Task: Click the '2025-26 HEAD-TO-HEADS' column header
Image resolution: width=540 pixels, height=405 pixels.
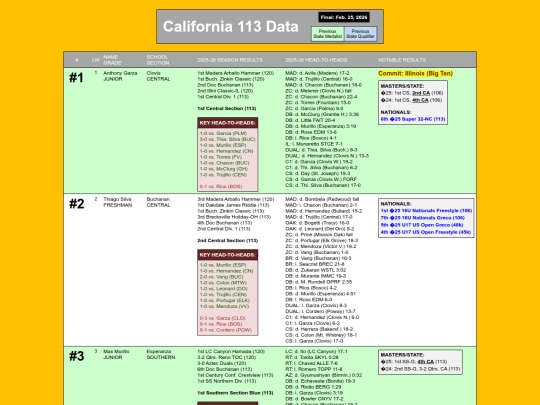Action: point(316,60)
